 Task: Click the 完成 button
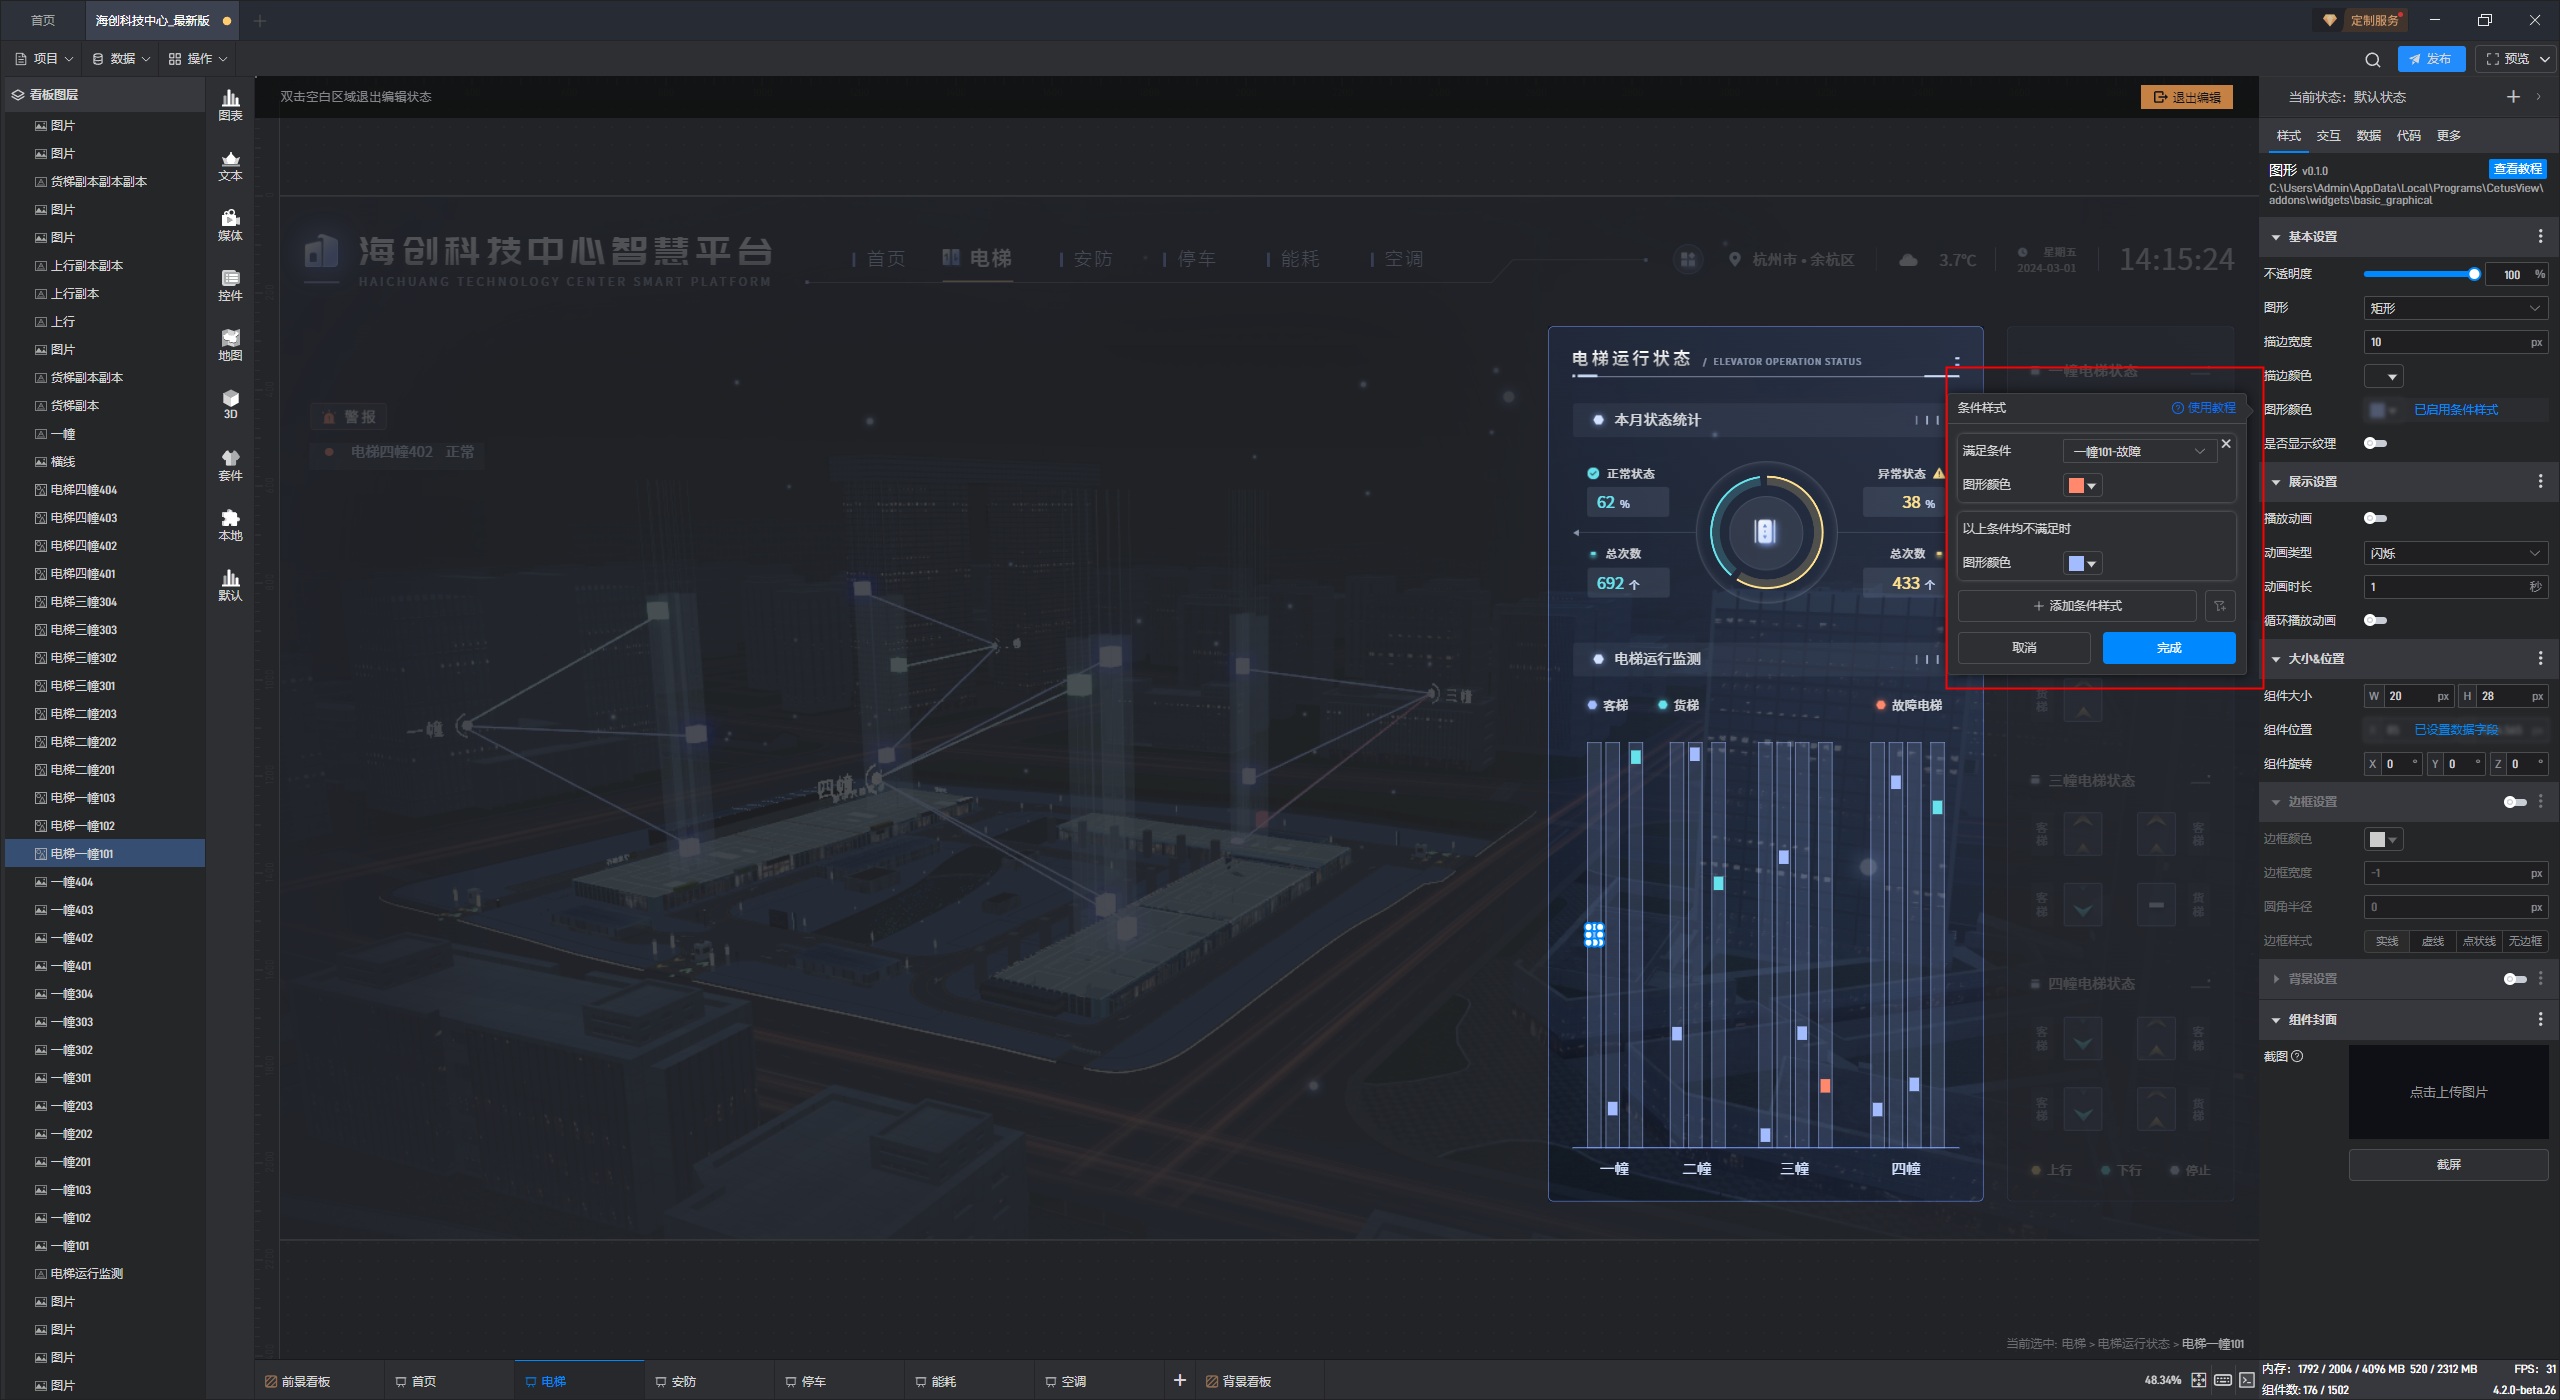click(2168, 648)
